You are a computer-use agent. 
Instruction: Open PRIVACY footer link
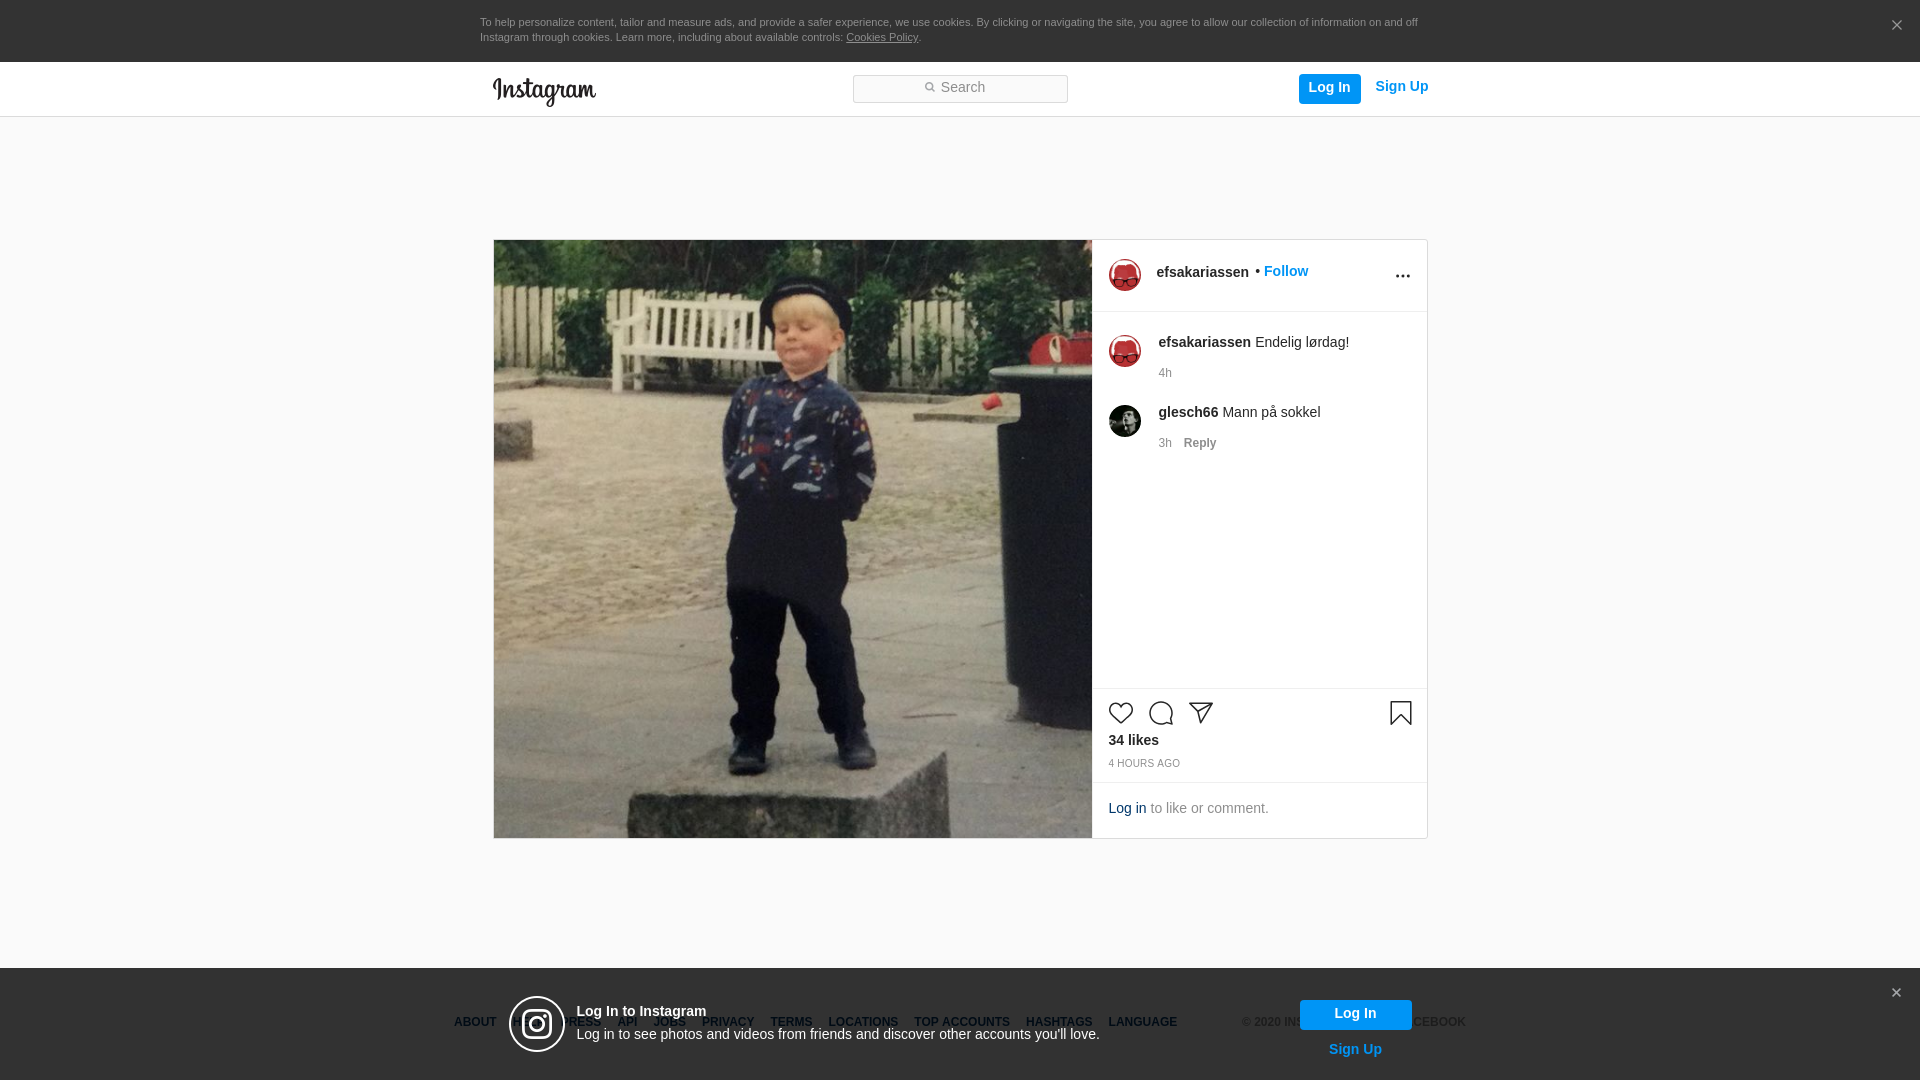point(728,1022)
